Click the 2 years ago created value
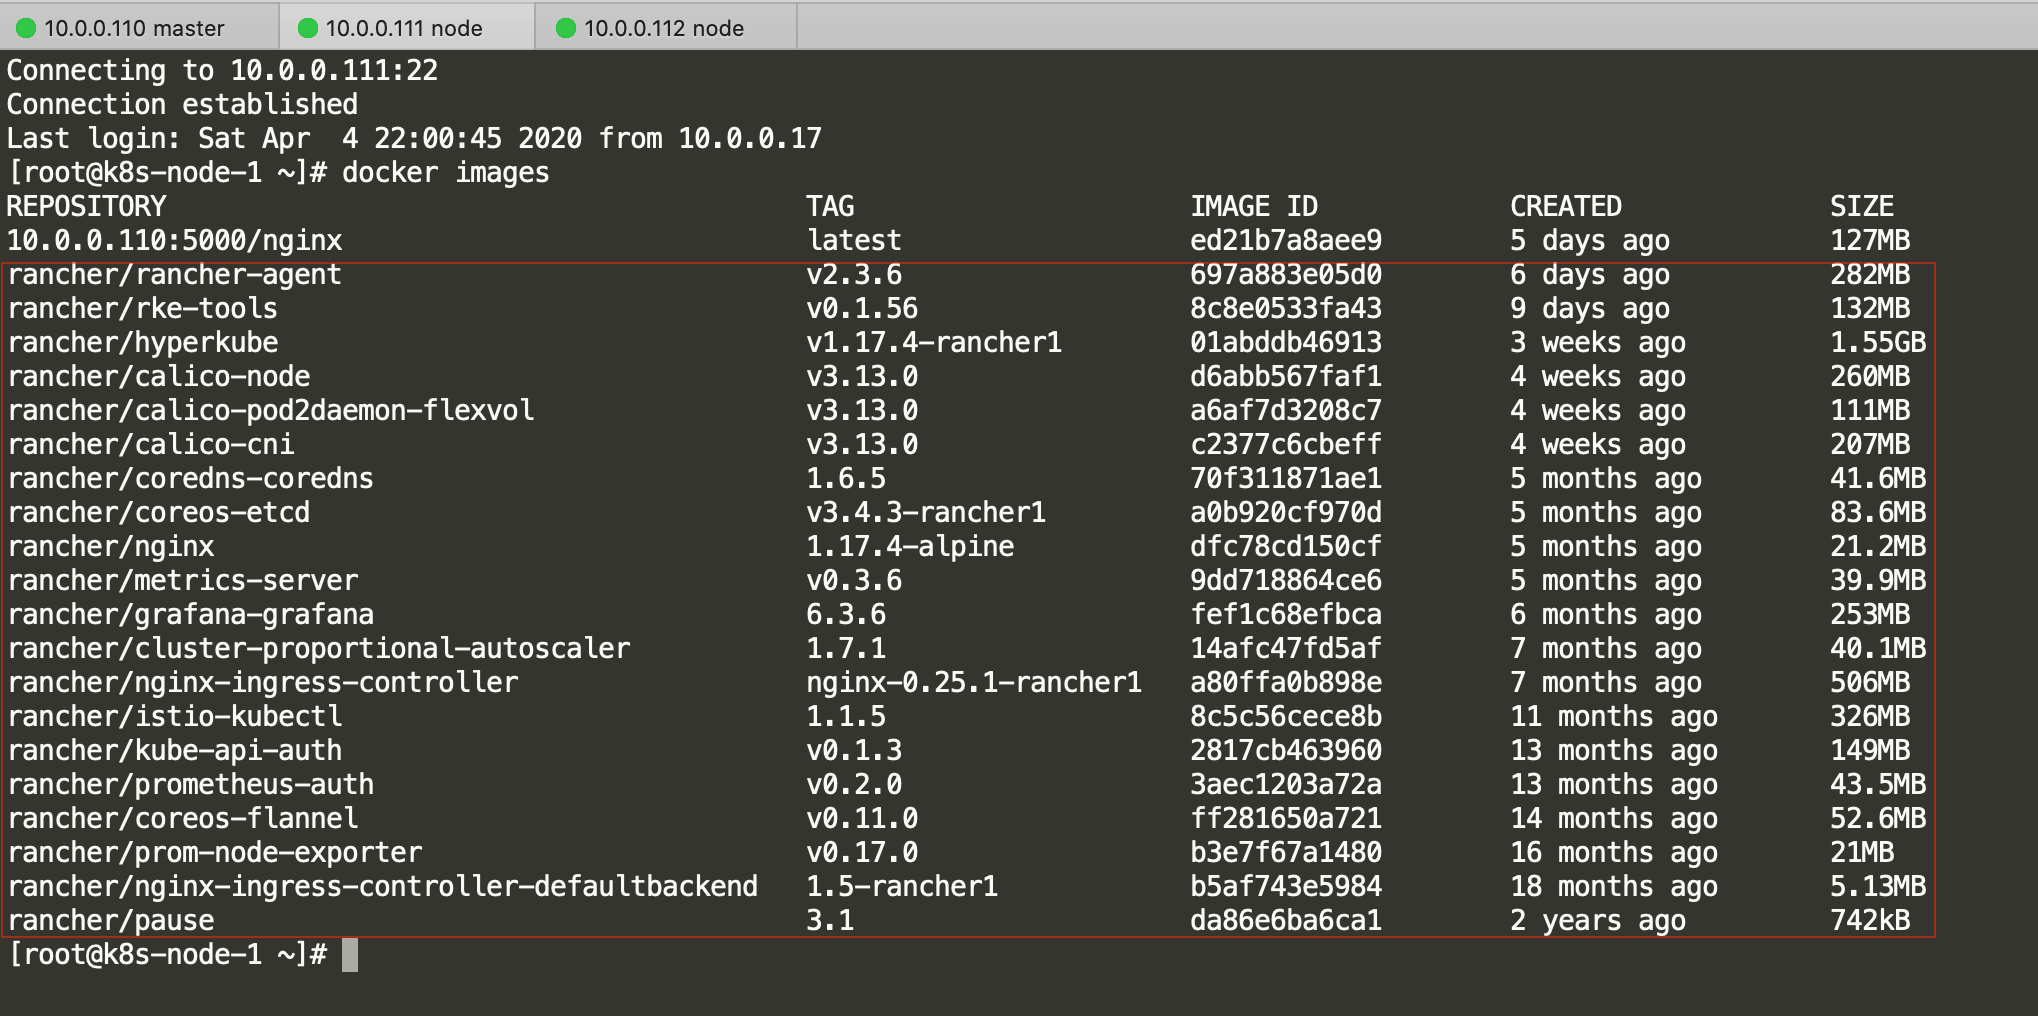The image size is (2038, 1016). point(1598,921)
